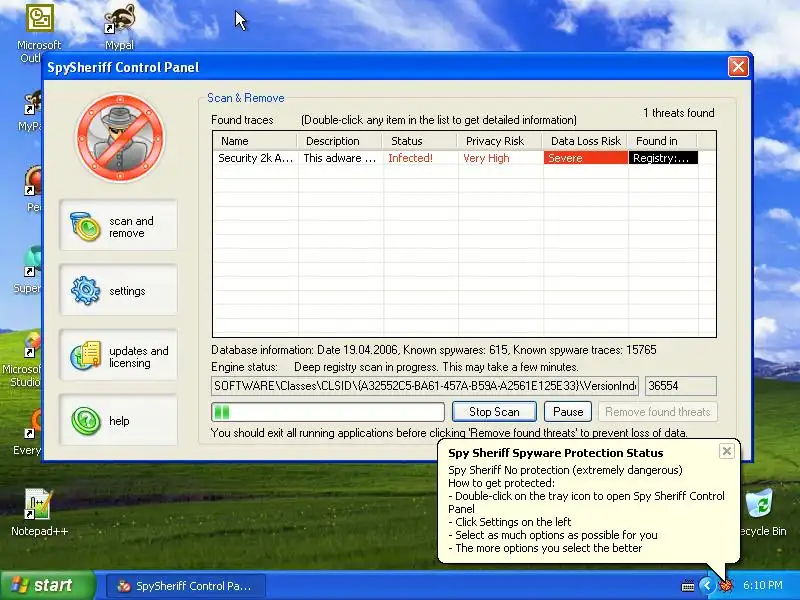Sort list by Description column header
800x600 pixels.
(339, 141)
